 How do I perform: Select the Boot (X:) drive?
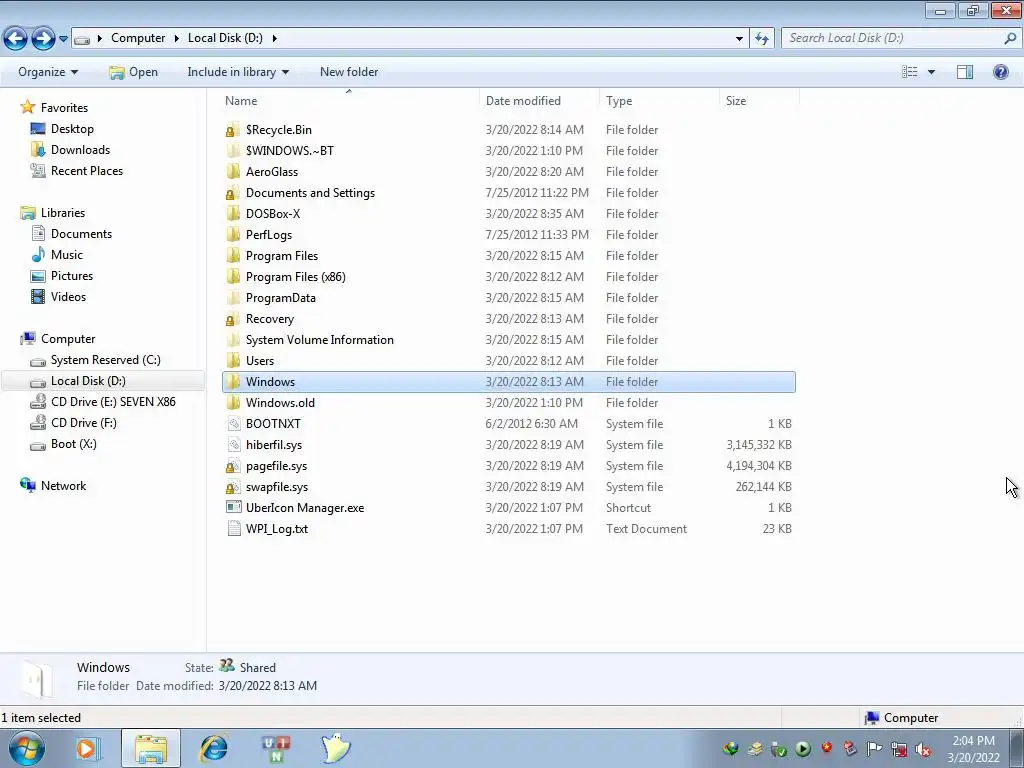[x=73, y=443]
